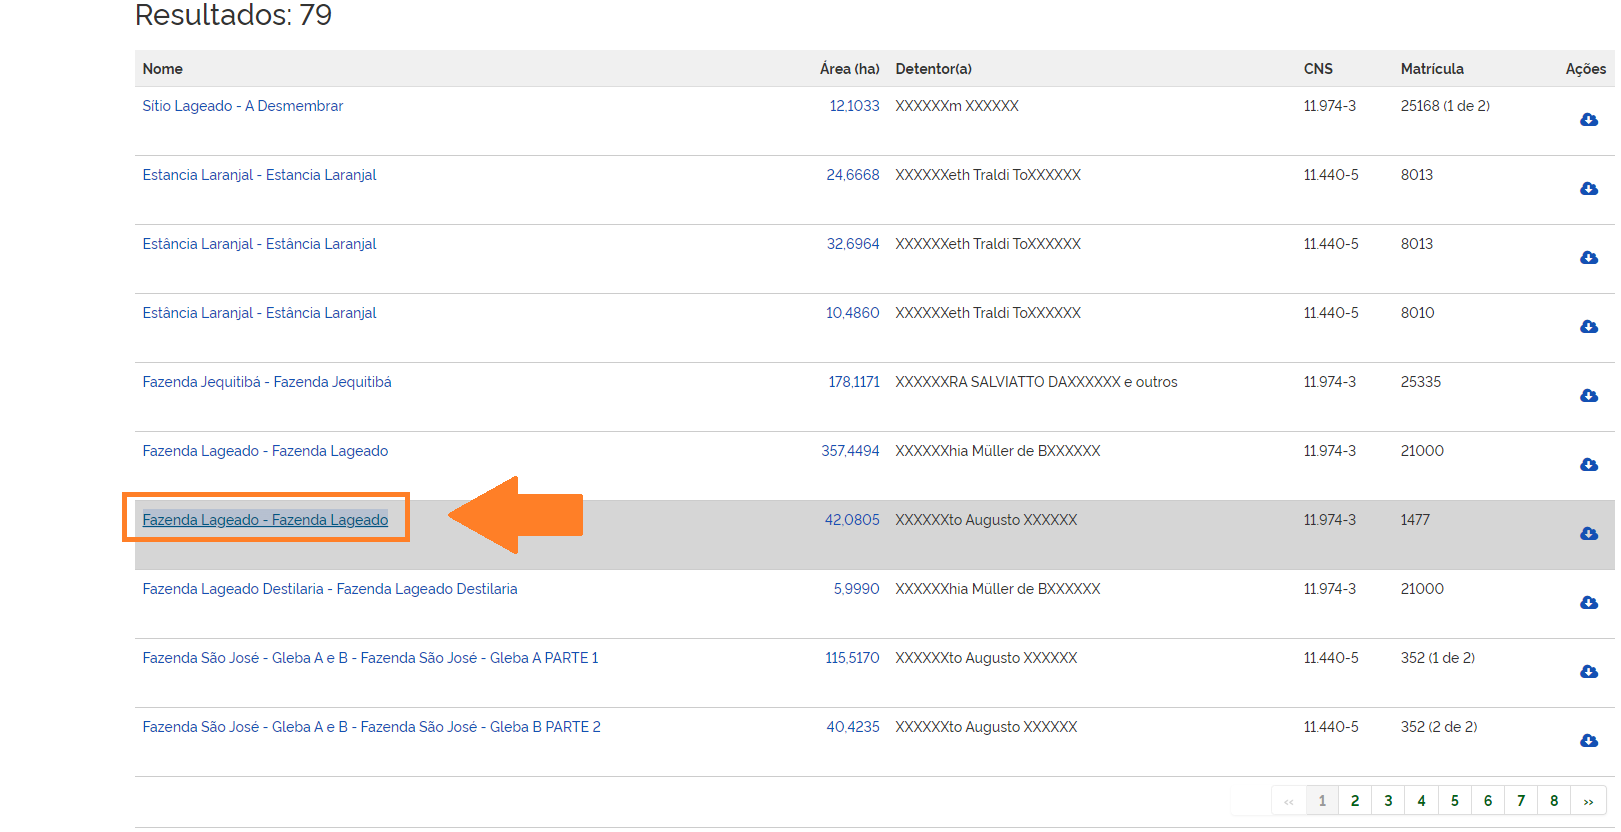Jump to results page 8
This screenshot has height=832, width=1621.
1553,801
